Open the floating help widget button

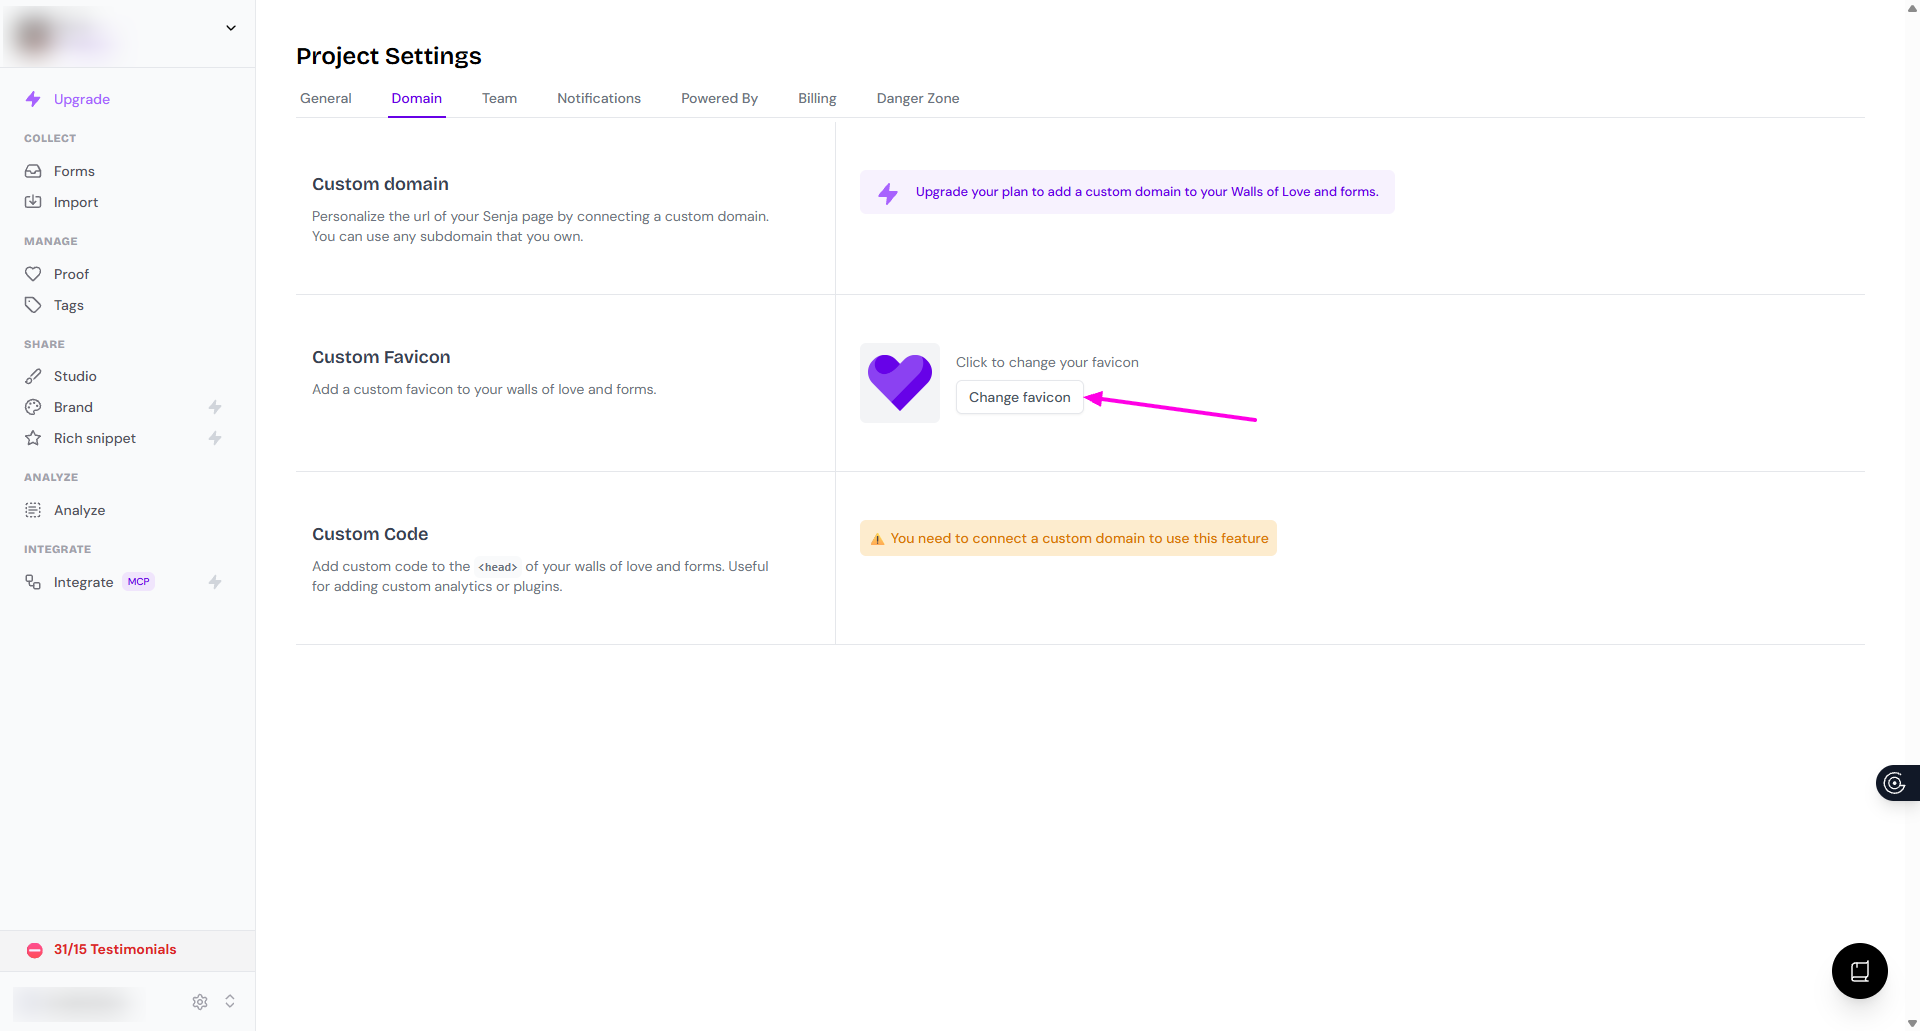pos(1859,970)
